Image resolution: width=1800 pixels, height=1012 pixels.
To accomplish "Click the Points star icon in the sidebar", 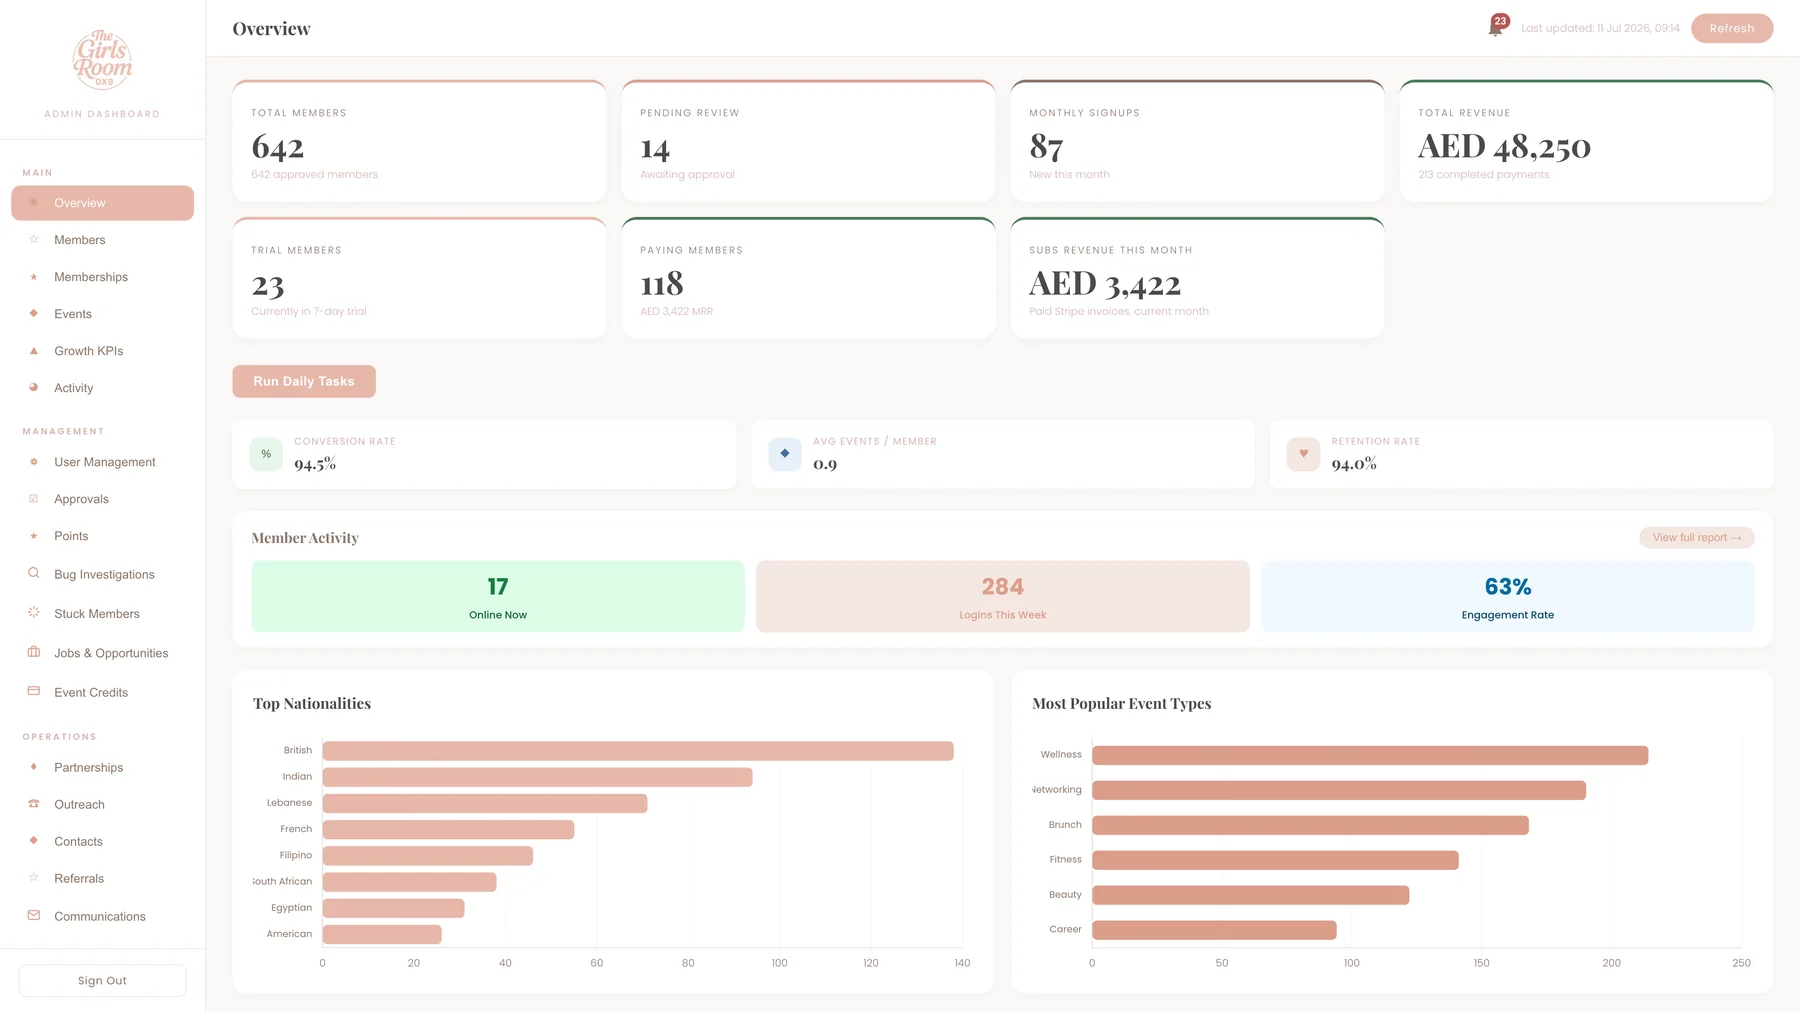I will [x=34, y=536].
